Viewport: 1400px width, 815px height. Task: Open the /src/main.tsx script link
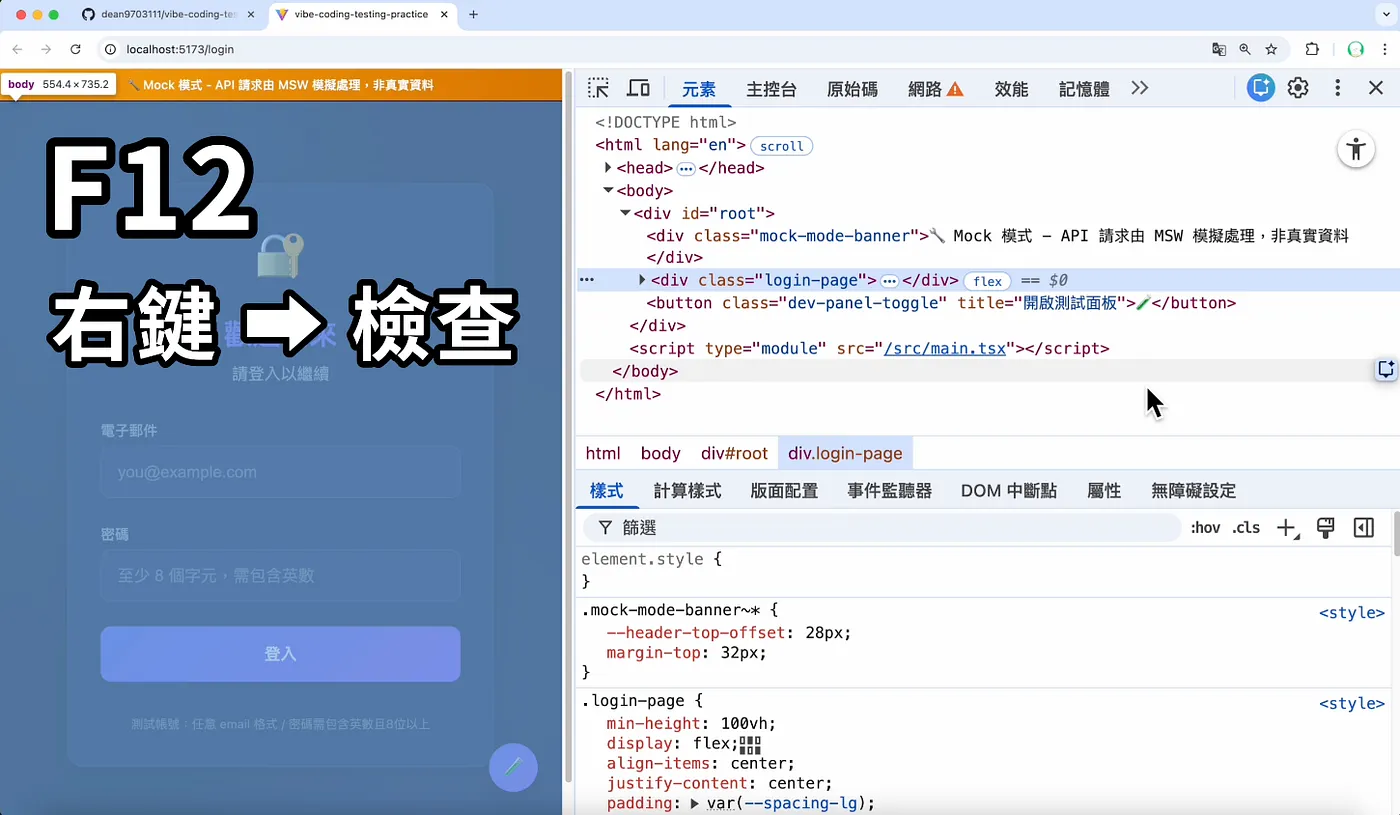945,349
